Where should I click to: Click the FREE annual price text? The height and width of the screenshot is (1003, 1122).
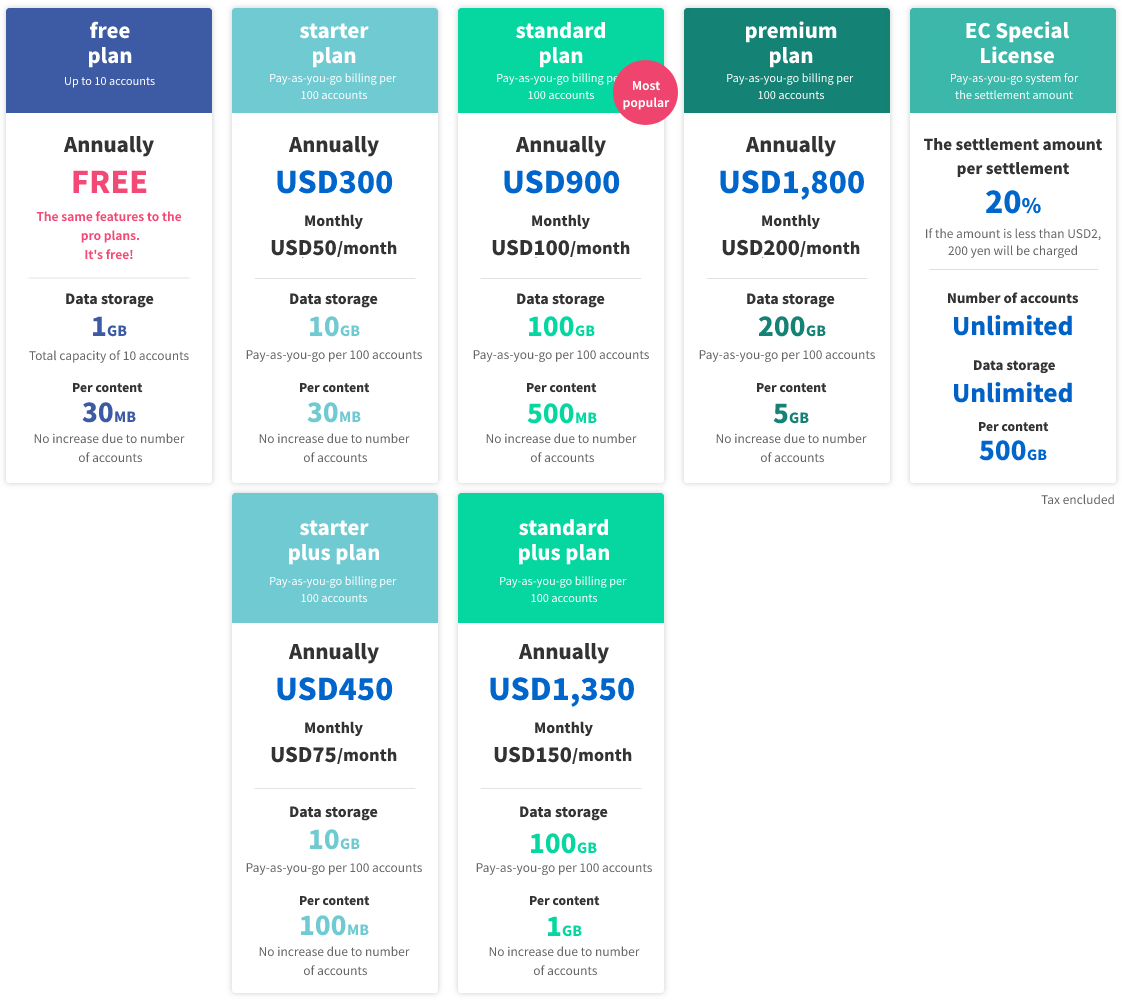point(109,182)
